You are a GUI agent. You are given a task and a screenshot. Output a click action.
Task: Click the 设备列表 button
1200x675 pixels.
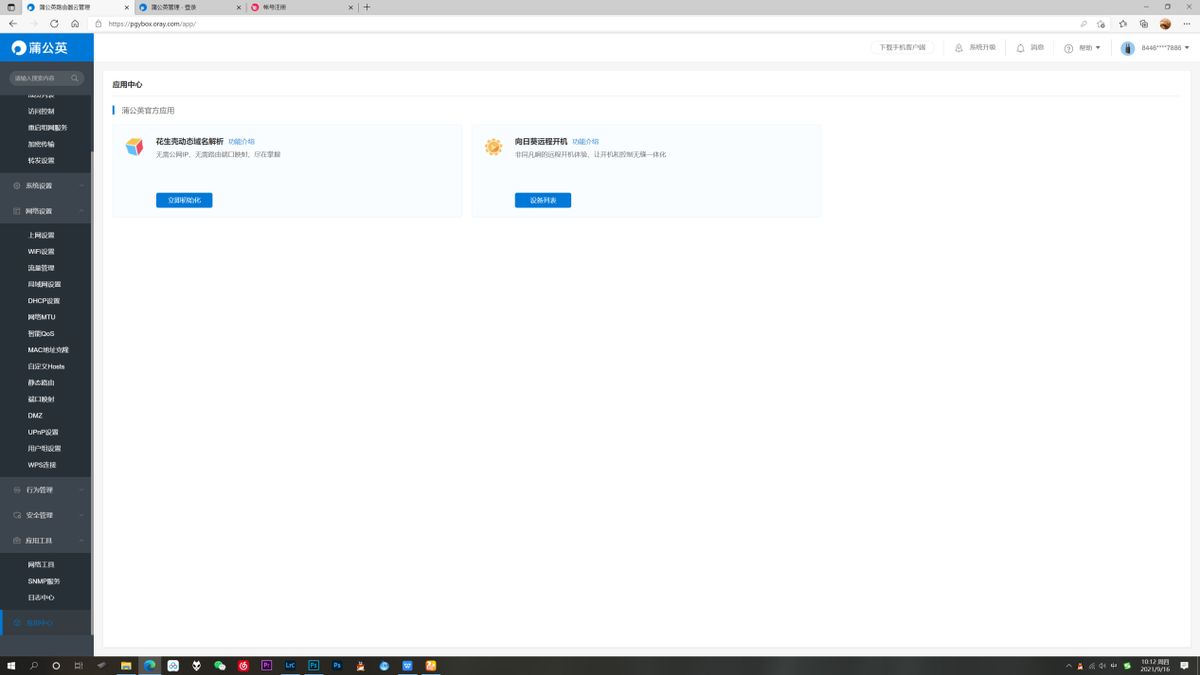[x=543, y=200]
